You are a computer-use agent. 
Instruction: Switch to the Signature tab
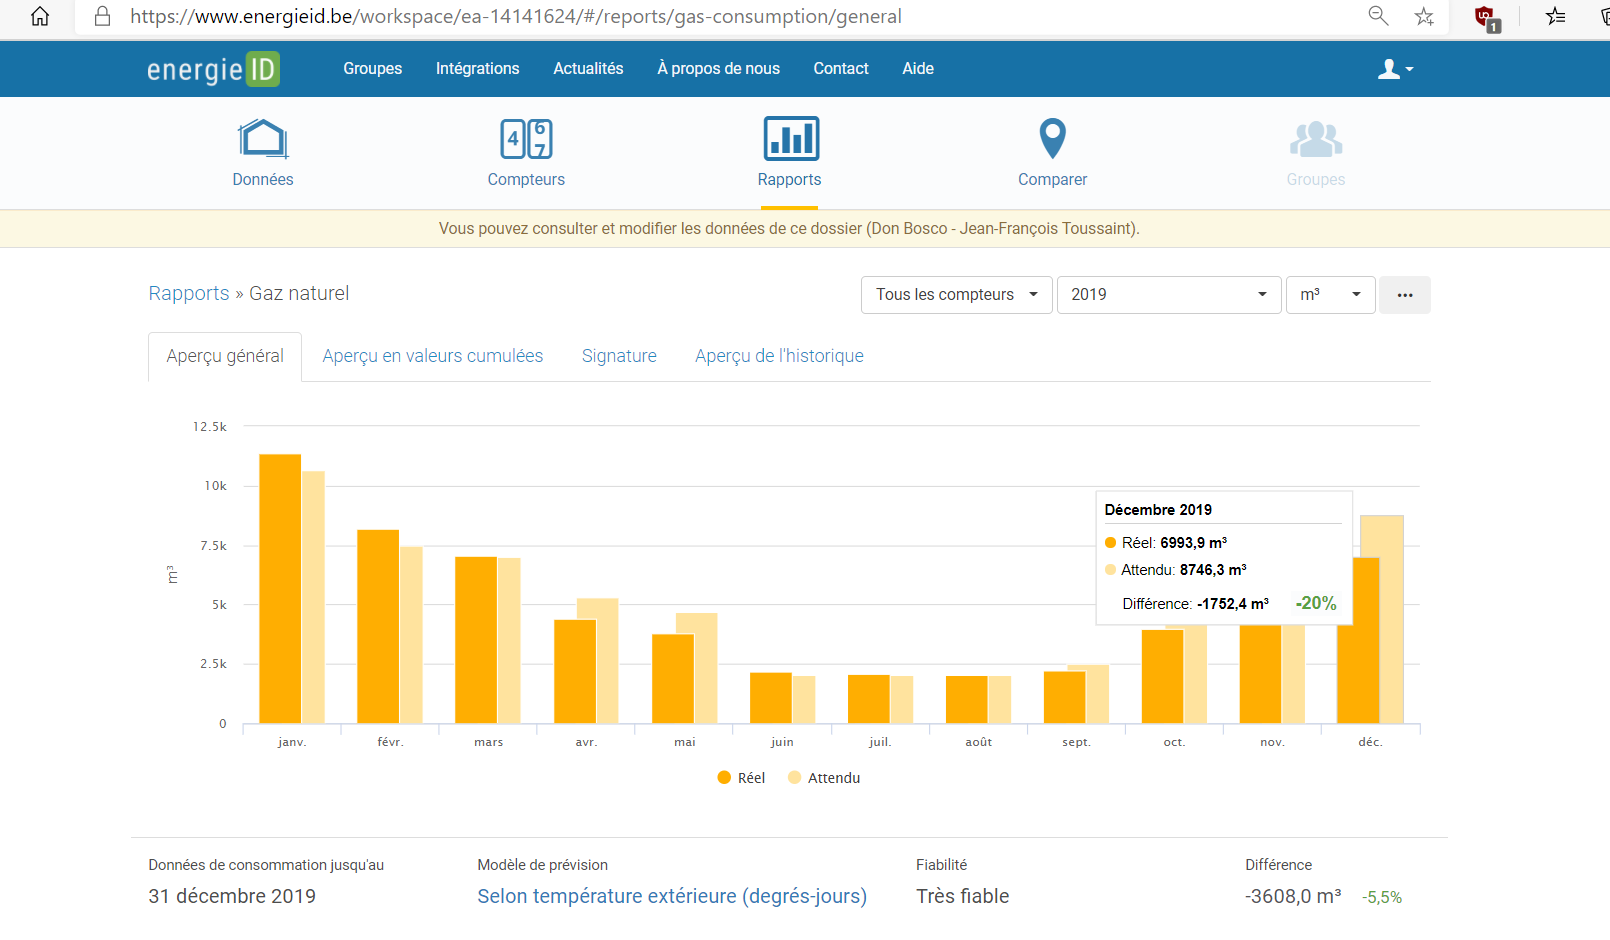(619, 356)
